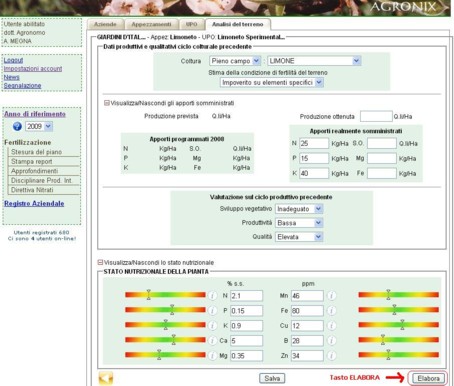Click the Mn ppm field showing 46

click(x=307, y=296)
